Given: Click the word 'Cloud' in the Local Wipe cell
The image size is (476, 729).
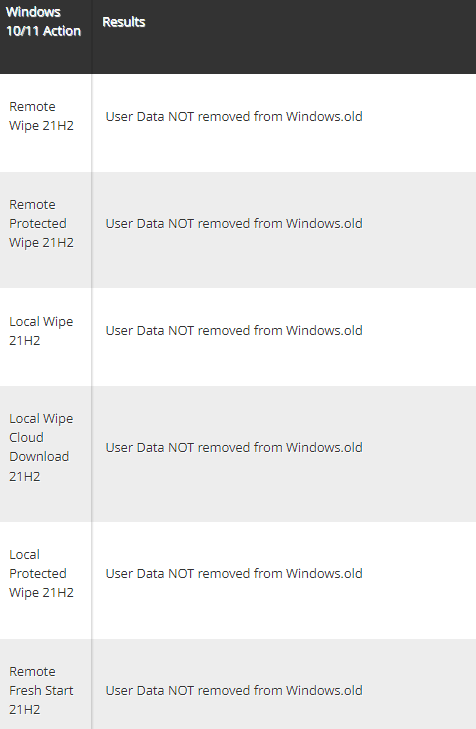Looking at the screenshot, I should click(x=26, y=437).
